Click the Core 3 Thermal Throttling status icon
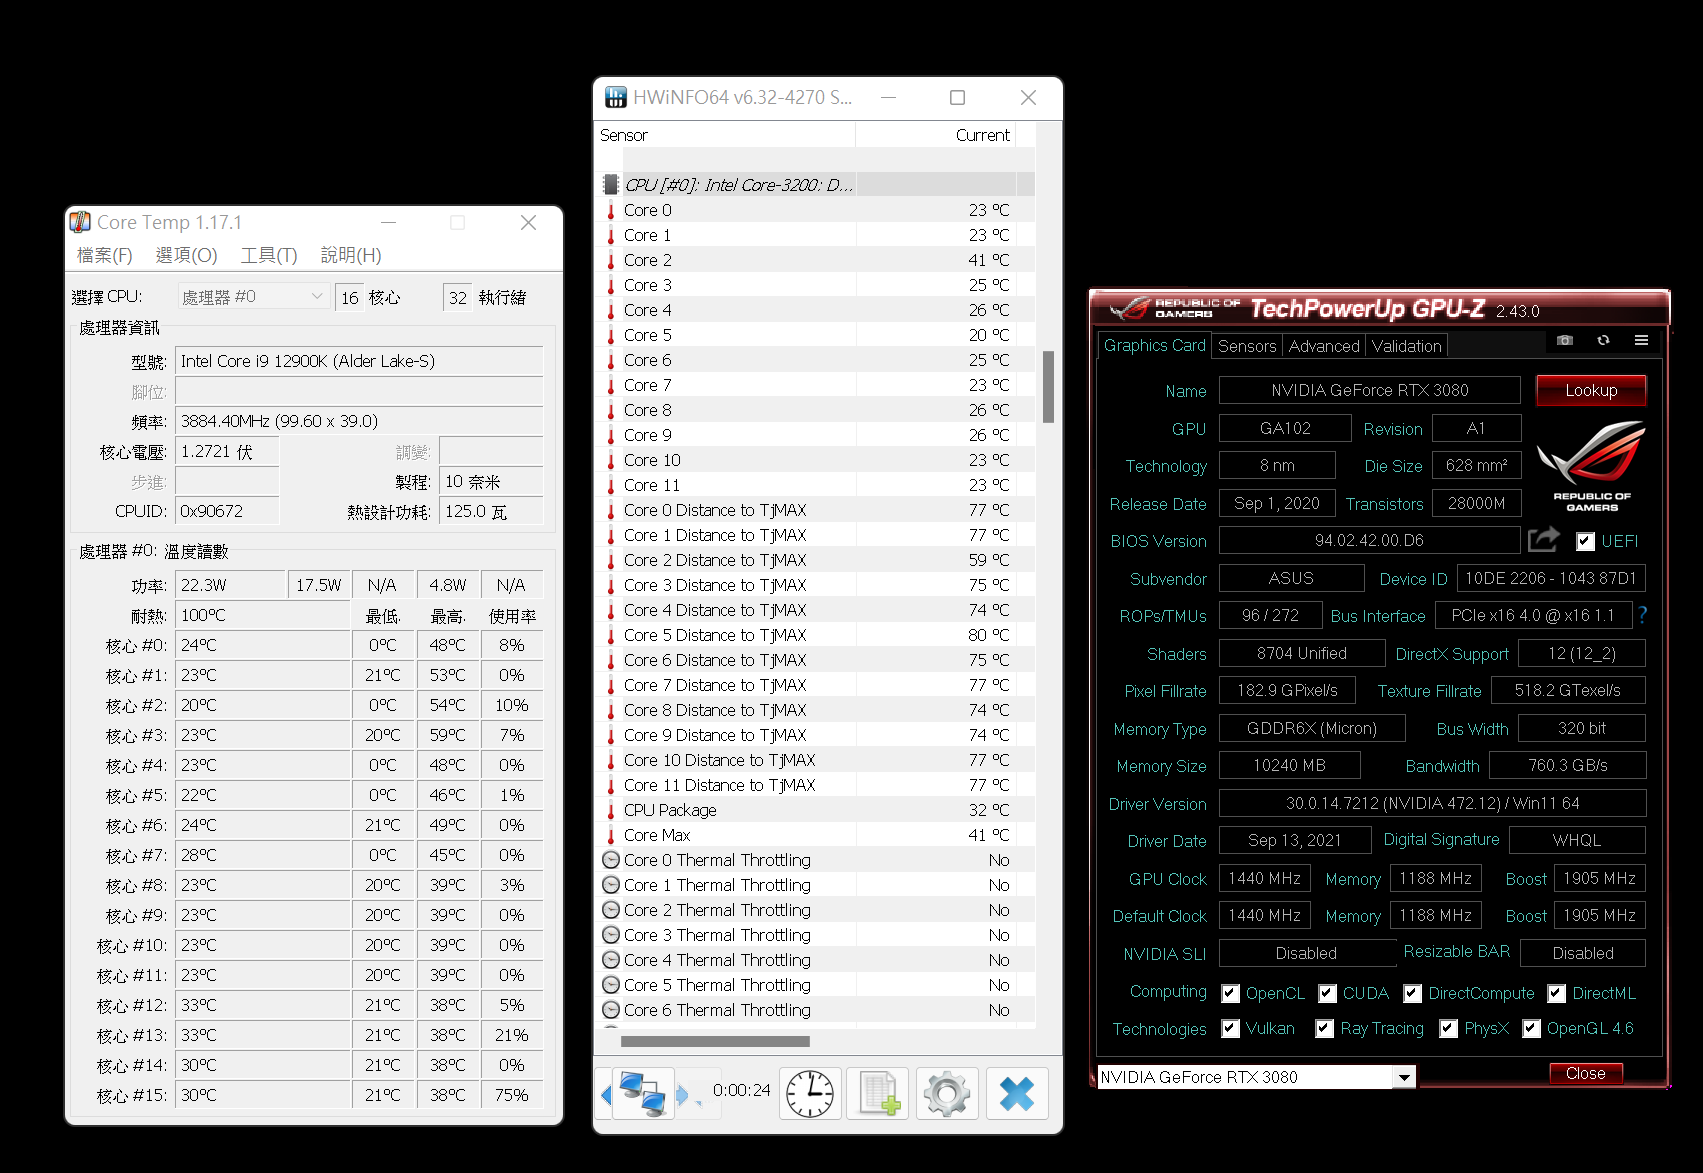 tap(611, 935)
